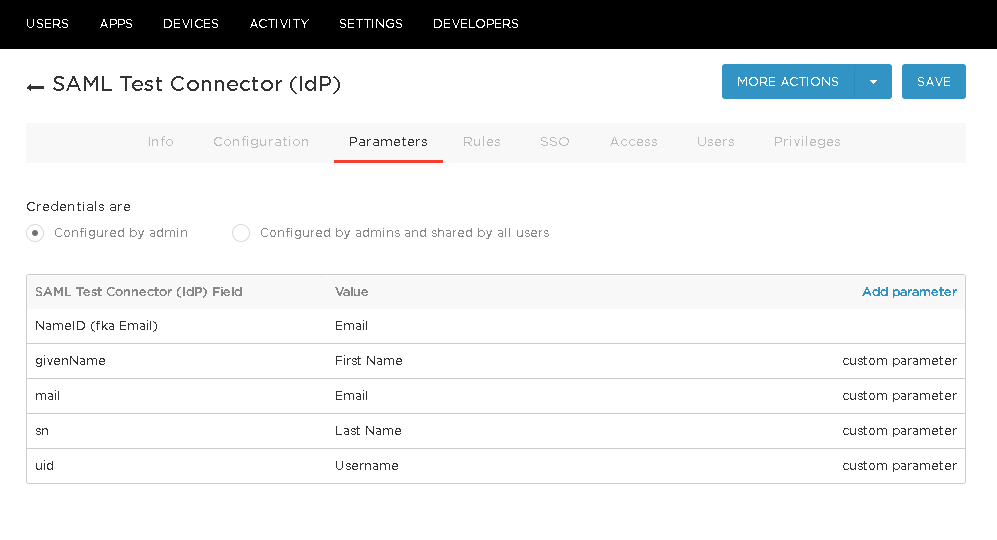Open the Info tab
The height and width of the screenshot is (540, 997).
click(x=160, y=142)
